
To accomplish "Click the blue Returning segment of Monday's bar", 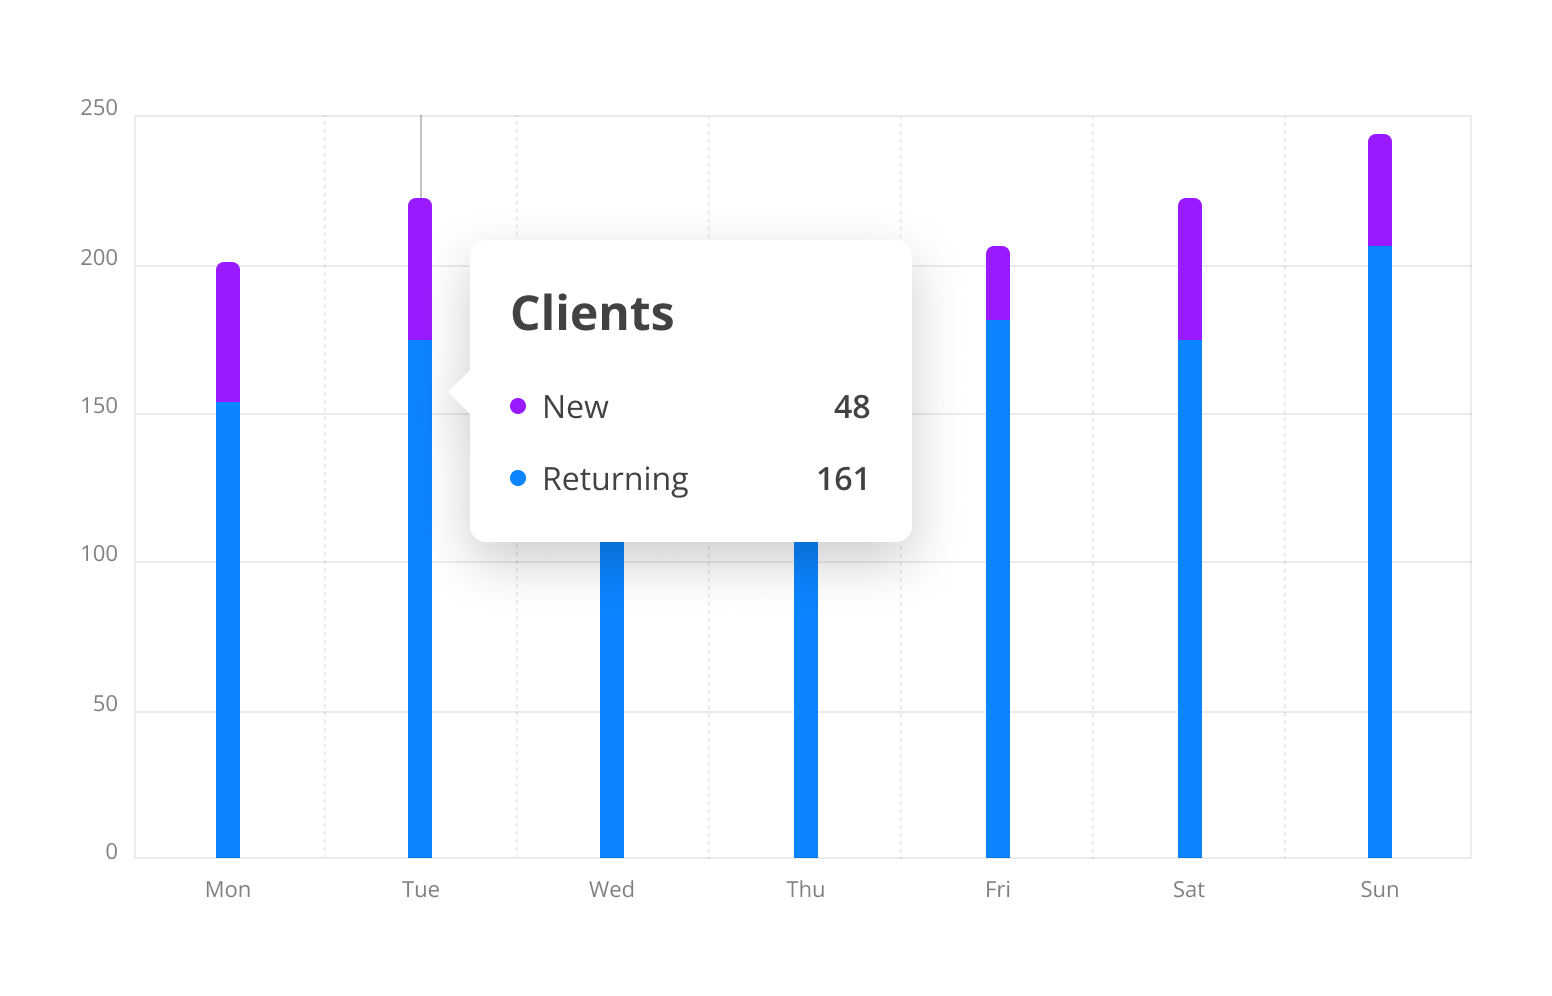I will click(228, 630).
